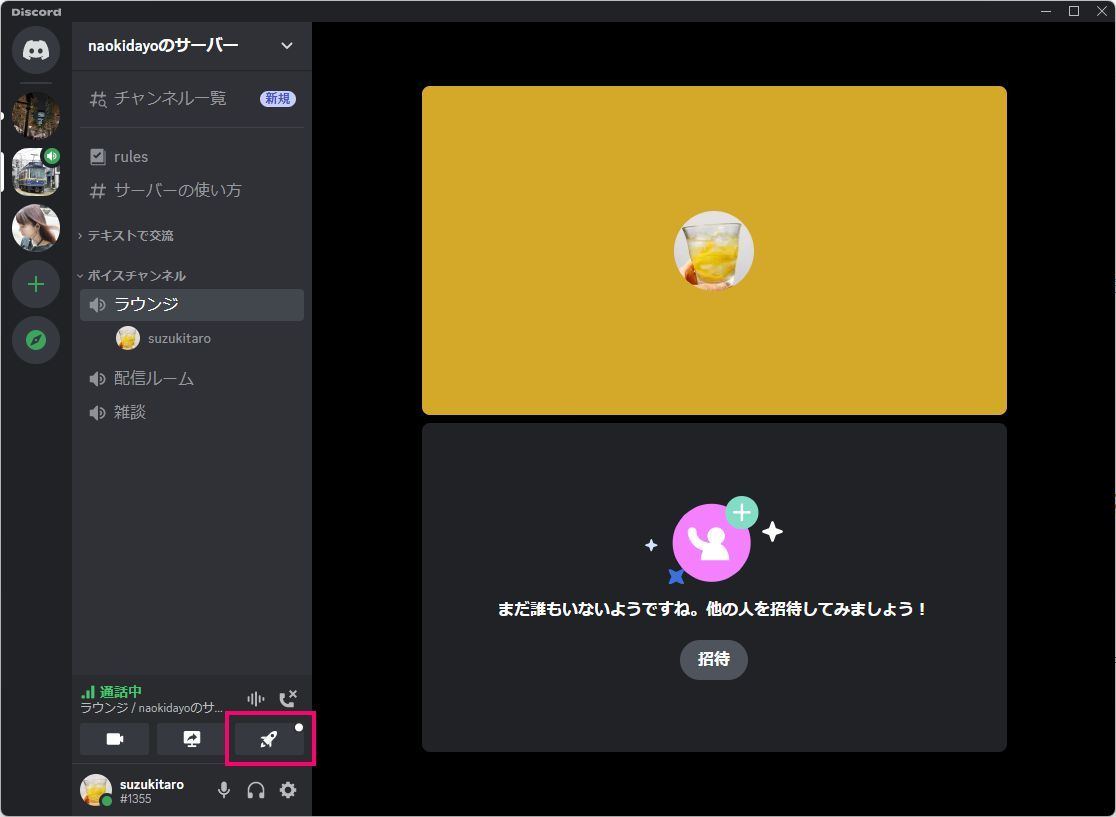This screenshot has width=1116, height=817.
Task: Click the speaker icon beside 雑談
Action: click(98, 413)
